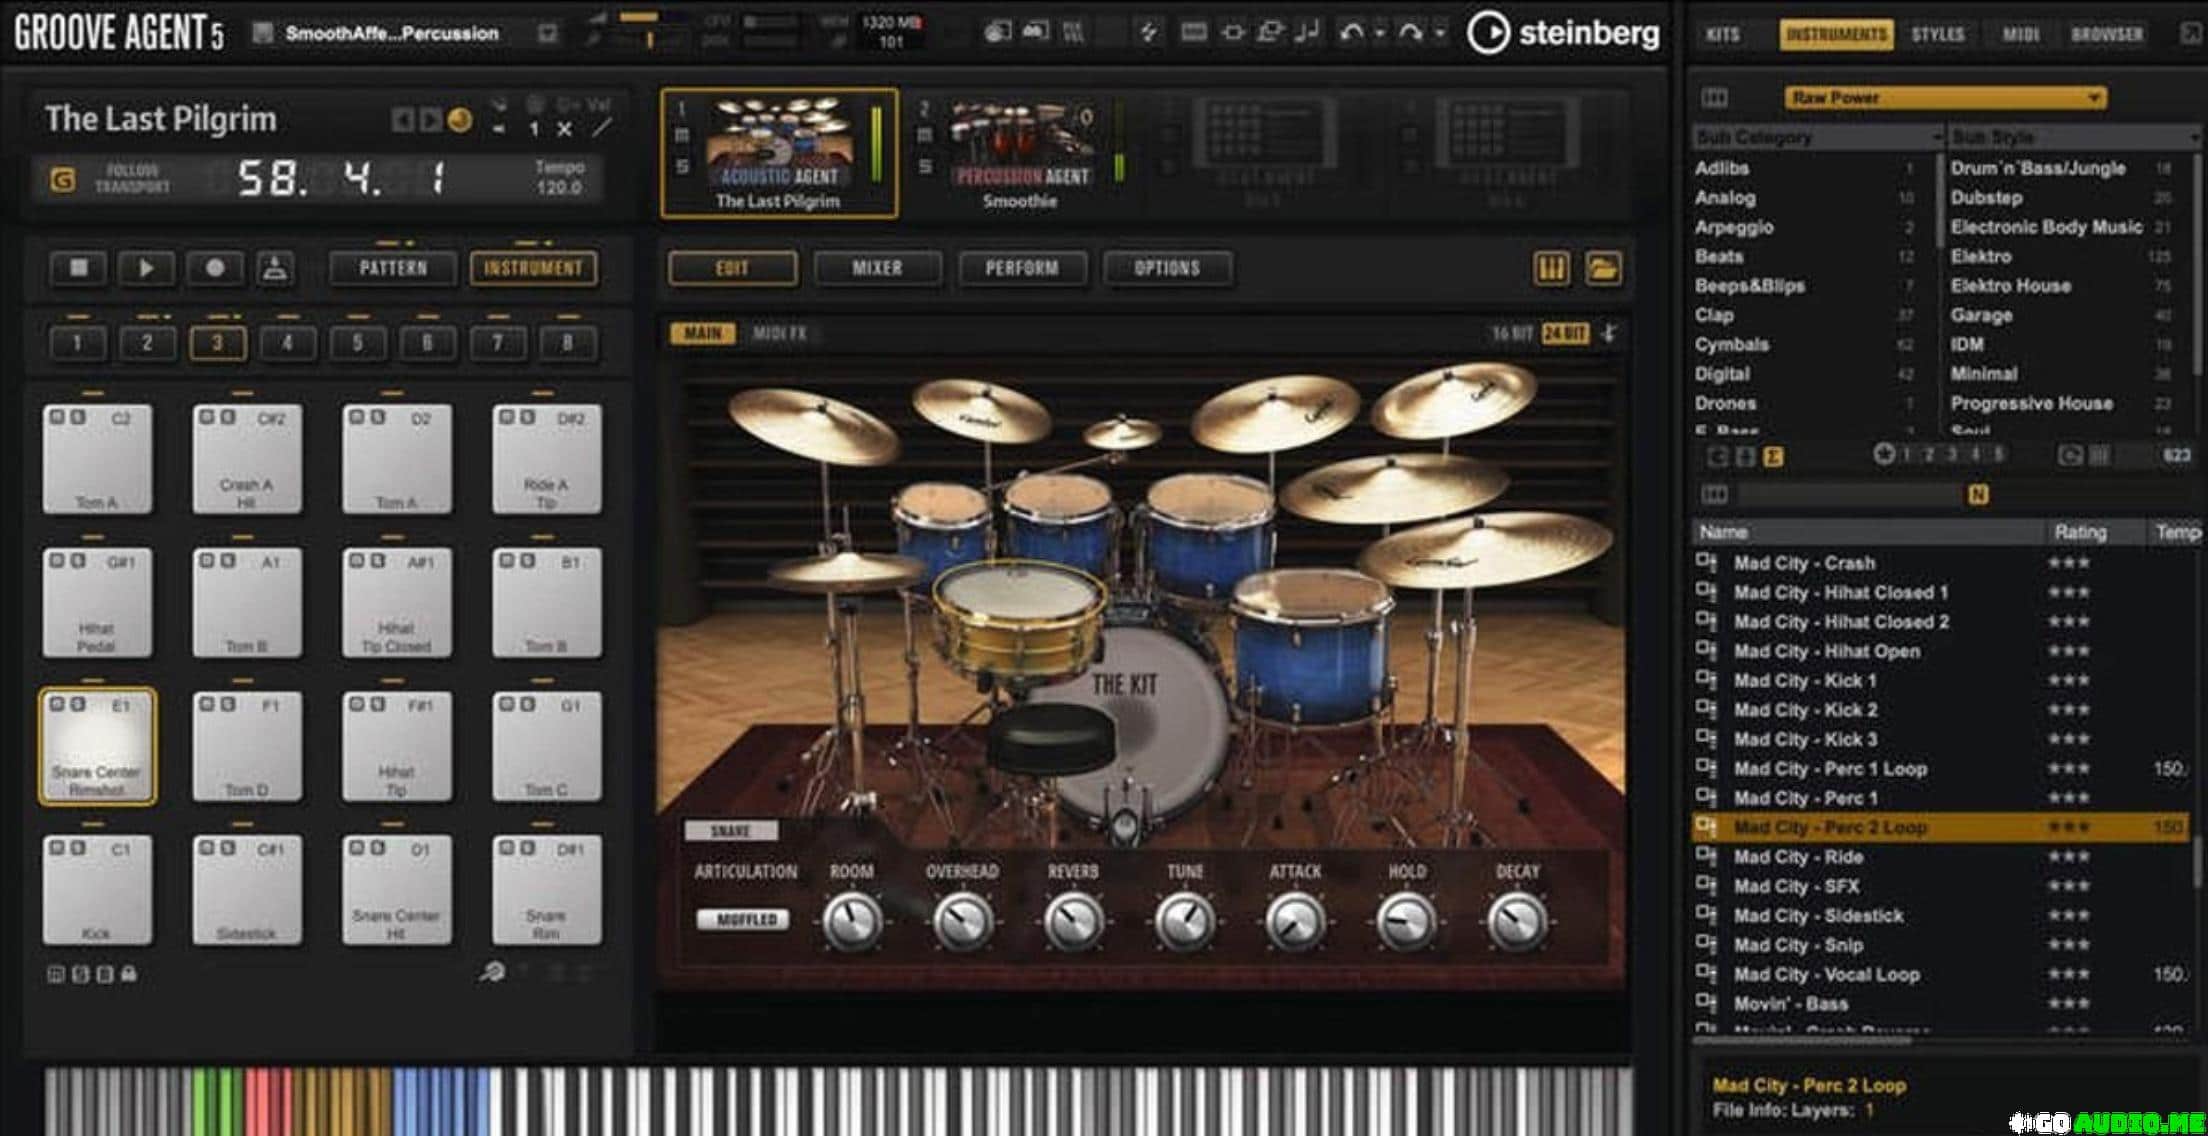This screenshot has height=1136, width=2208.
Task: Click the yellow folder icon beside Options
Action: [x=1603, y=268]
